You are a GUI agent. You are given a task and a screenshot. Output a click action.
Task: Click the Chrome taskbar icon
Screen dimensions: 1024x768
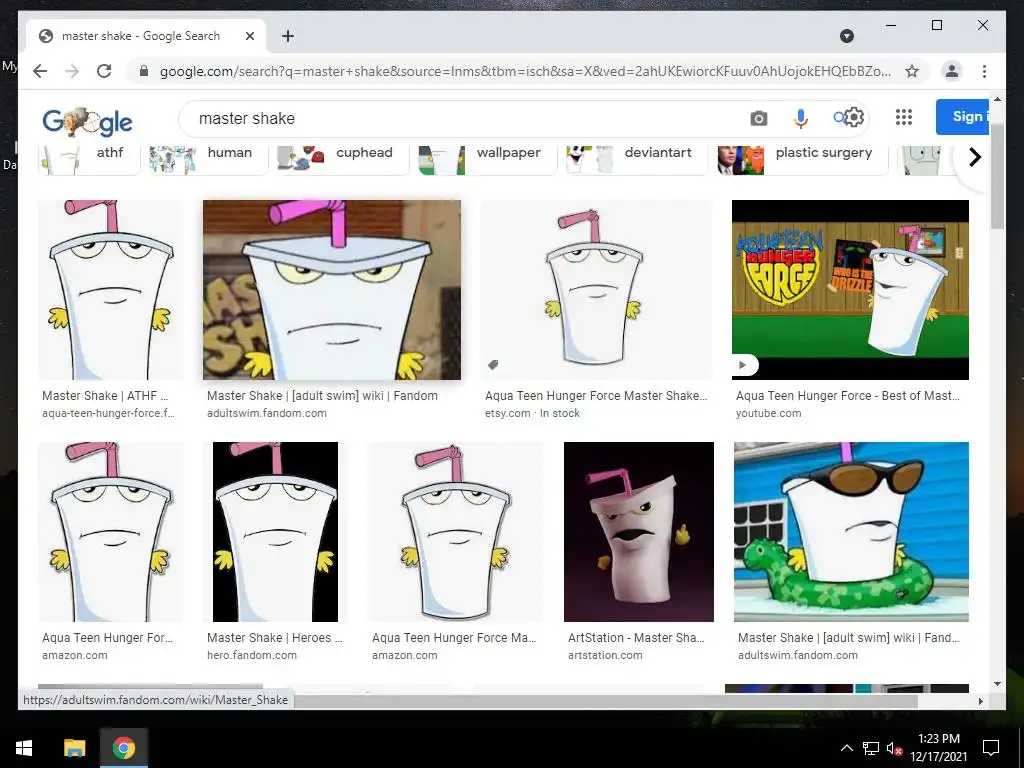click(x=123, y=748)
